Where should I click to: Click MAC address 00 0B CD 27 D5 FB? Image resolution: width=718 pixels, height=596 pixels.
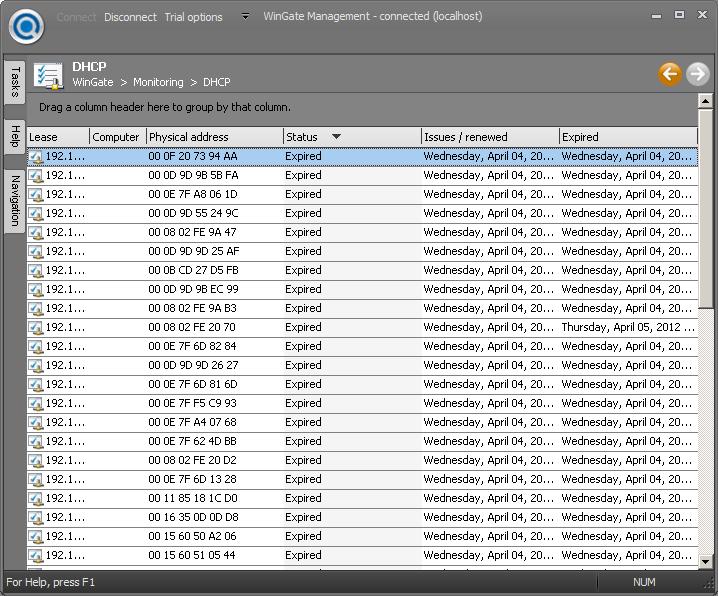pyautogui.click(x=193, y=270)
